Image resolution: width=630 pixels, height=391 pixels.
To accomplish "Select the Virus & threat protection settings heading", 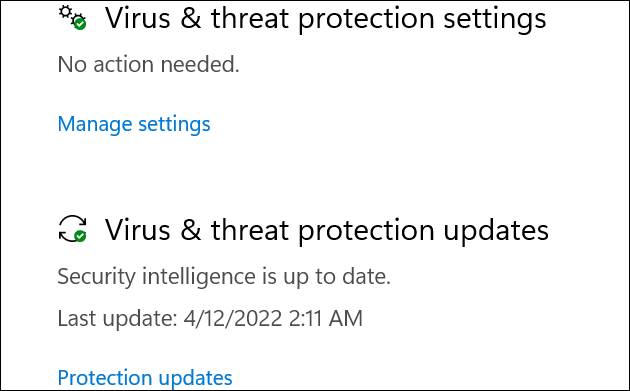I will click(325, 18).
